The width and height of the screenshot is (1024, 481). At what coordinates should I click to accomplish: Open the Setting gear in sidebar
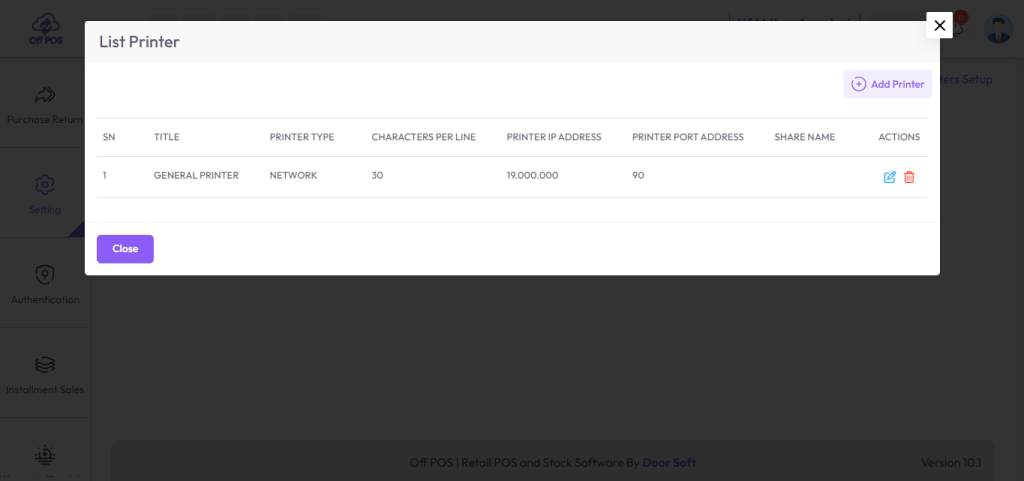pyautogui.click(x=45, y=194)
